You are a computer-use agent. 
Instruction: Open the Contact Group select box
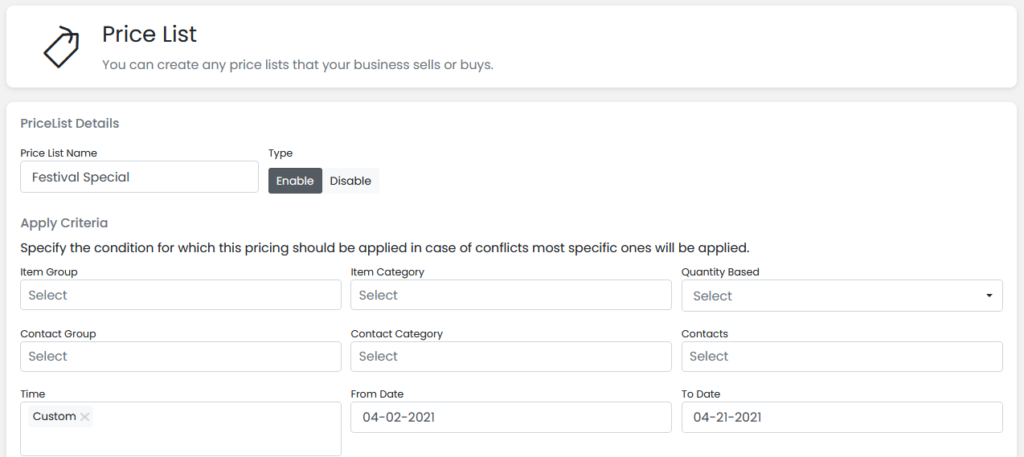(x=181, y=356)
